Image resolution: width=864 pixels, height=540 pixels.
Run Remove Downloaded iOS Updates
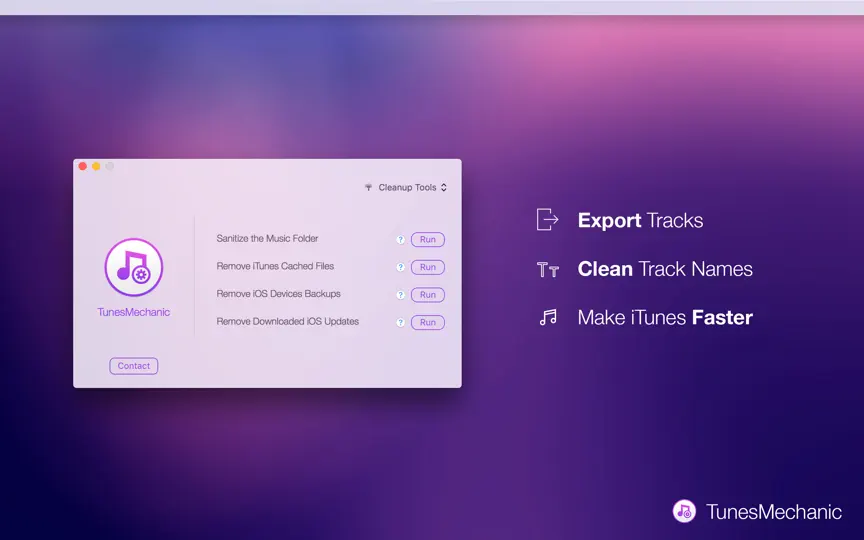pos(428,322)
